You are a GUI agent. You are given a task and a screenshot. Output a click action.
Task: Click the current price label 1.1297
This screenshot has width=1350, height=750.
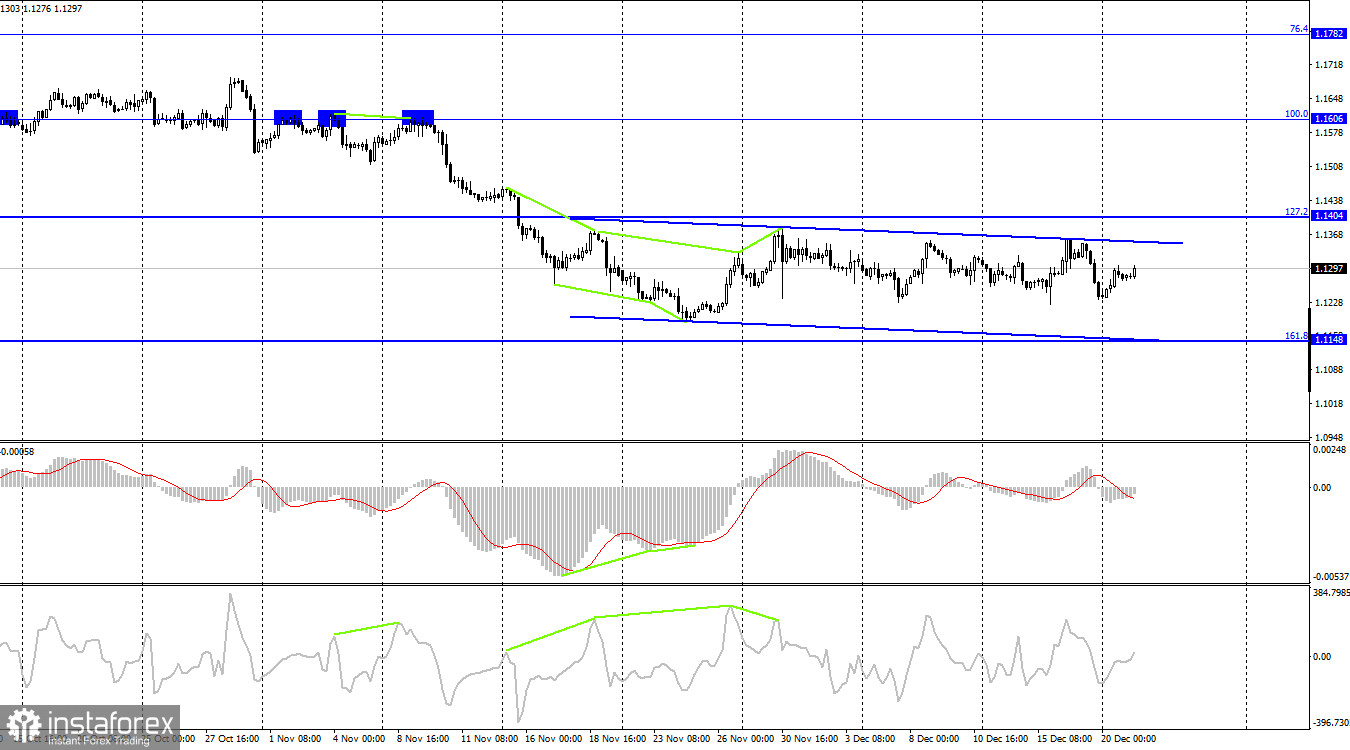coord(1329,269)
